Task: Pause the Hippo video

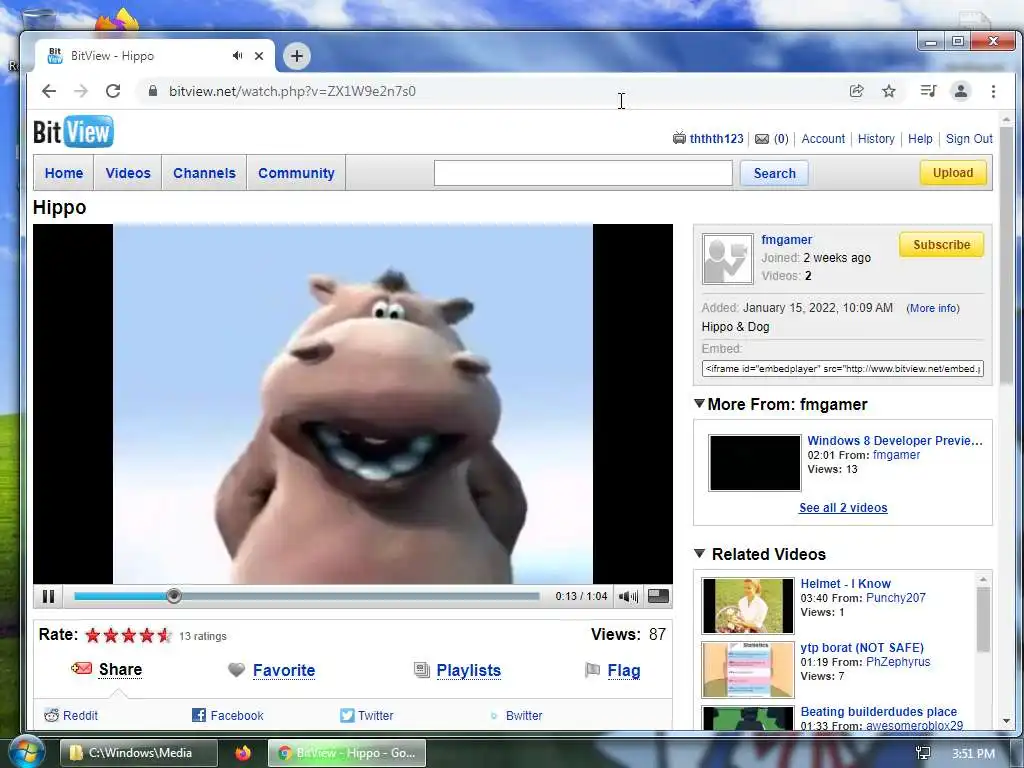Action: (48, 596)
